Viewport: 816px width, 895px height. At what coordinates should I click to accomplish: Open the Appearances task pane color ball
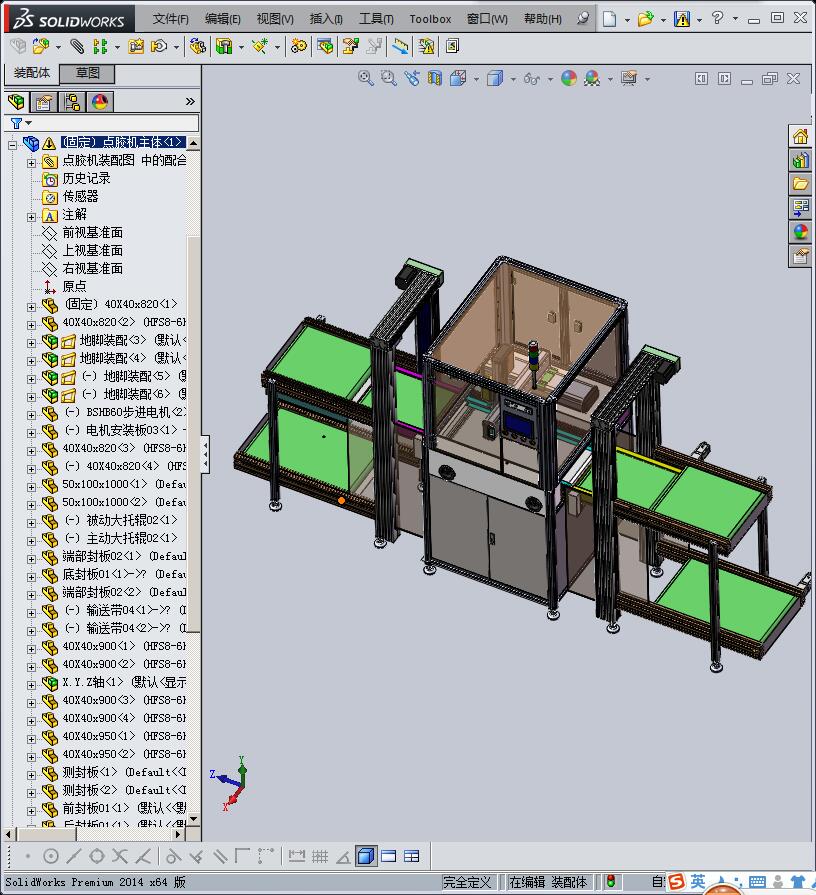pyautogui.click(x=800, y=232)
